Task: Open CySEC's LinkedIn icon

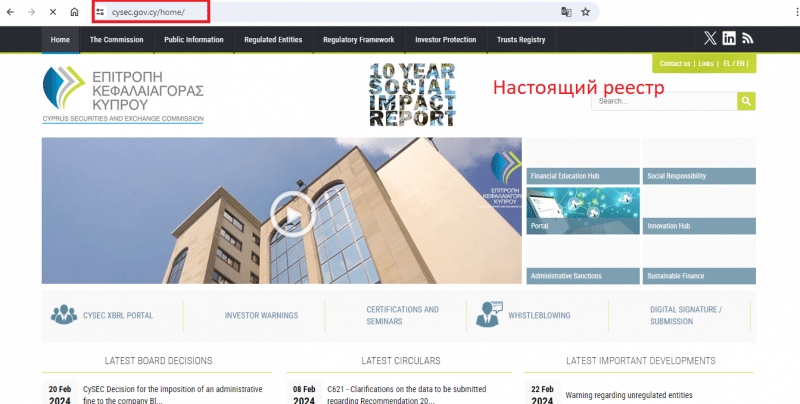Action: coord(729,38)
